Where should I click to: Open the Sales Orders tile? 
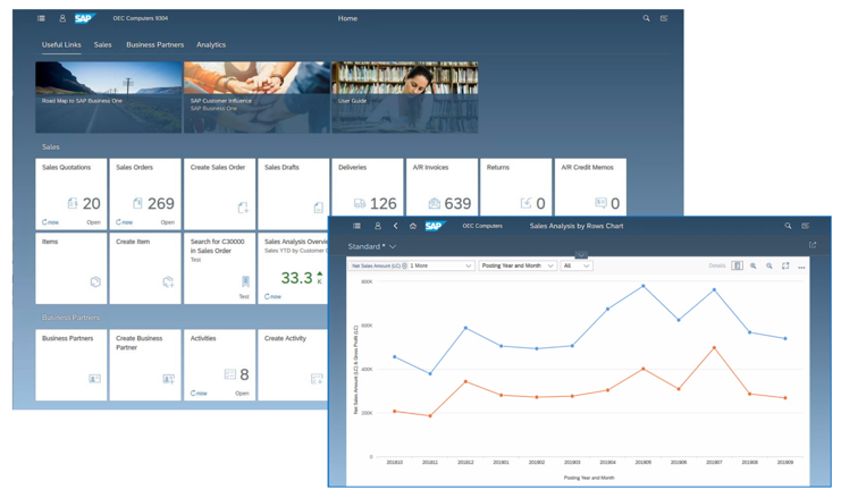(x=145, y=194)
